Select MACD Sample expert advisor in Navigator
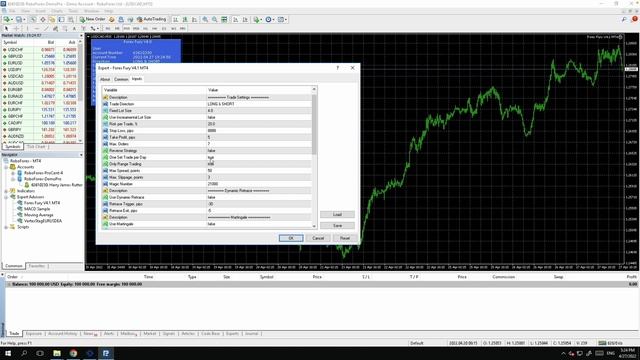 (37, 209)
